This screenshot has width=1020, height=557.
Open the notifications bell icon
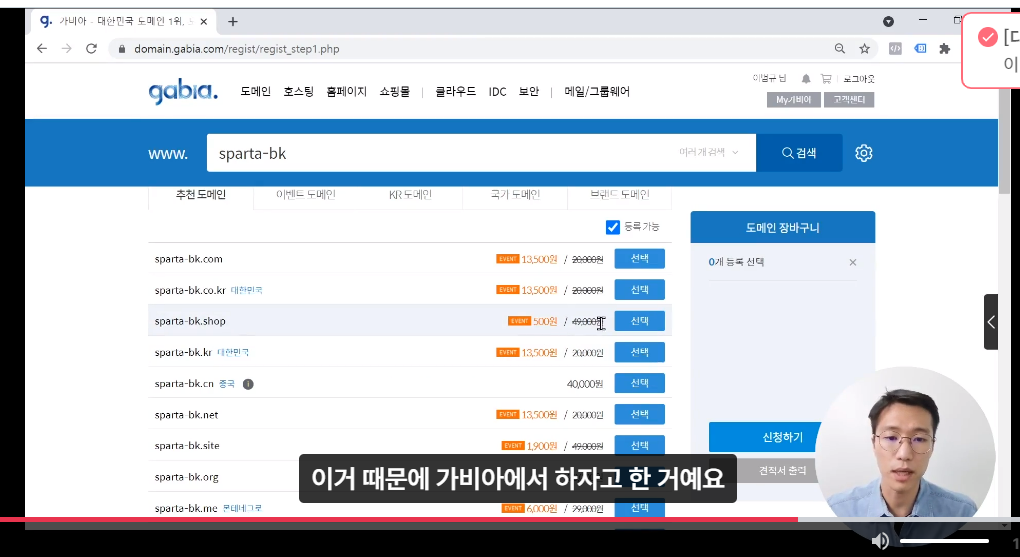click(806, 79)
